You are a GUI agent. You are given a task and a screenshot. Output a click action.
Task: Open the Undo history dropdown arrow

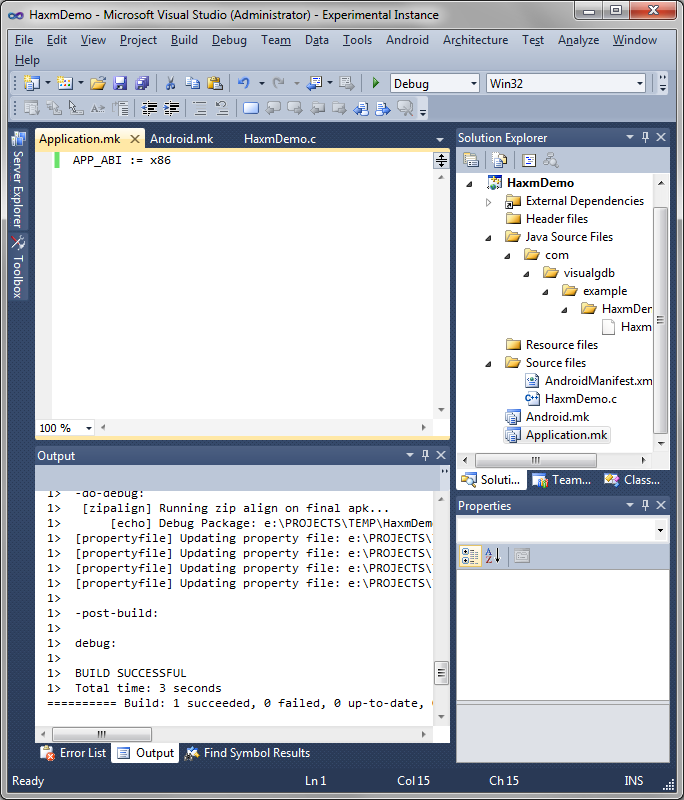click(262, 83)
